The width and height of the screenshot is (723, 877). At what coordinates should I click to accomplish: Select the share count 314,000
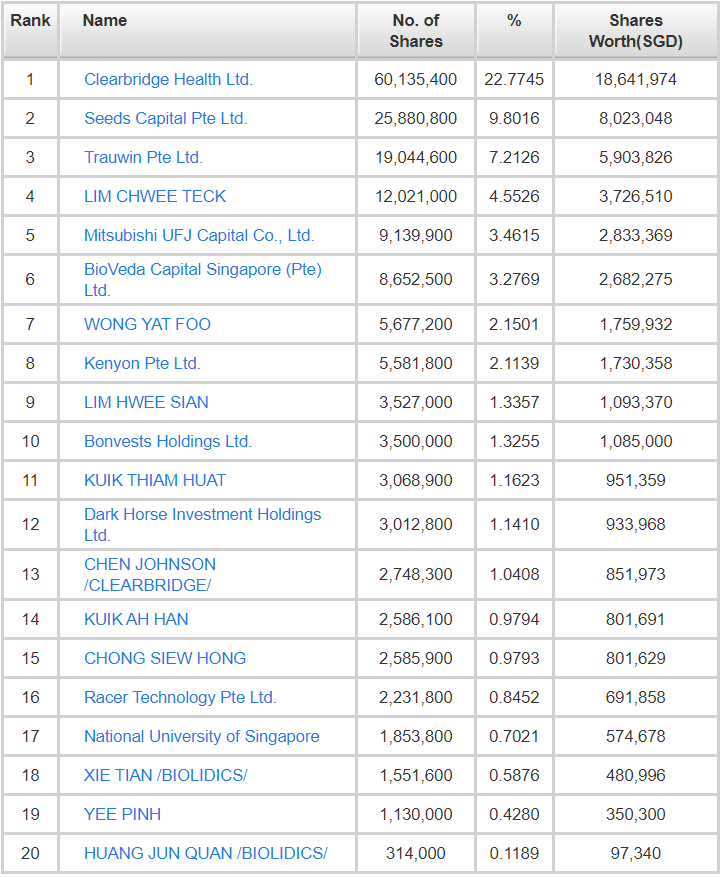(415, 854)
